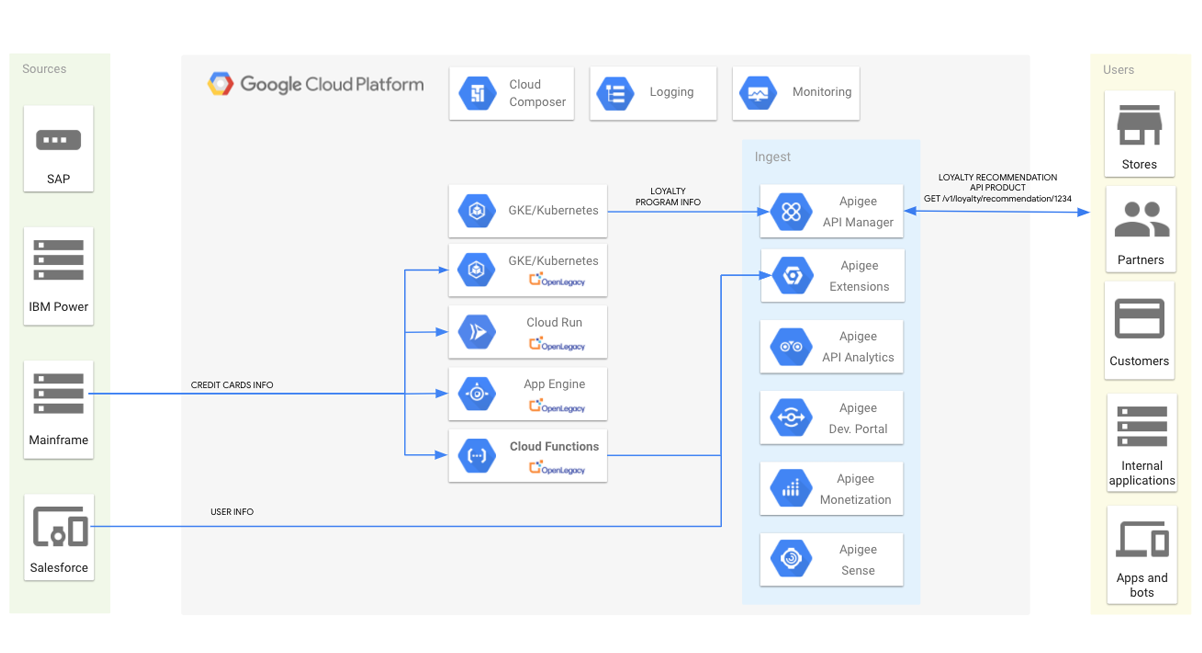Viewport: 1202px width, 653px height.
Task: Click the Apigee Monetization icon
Action: [x=791, y=489]
